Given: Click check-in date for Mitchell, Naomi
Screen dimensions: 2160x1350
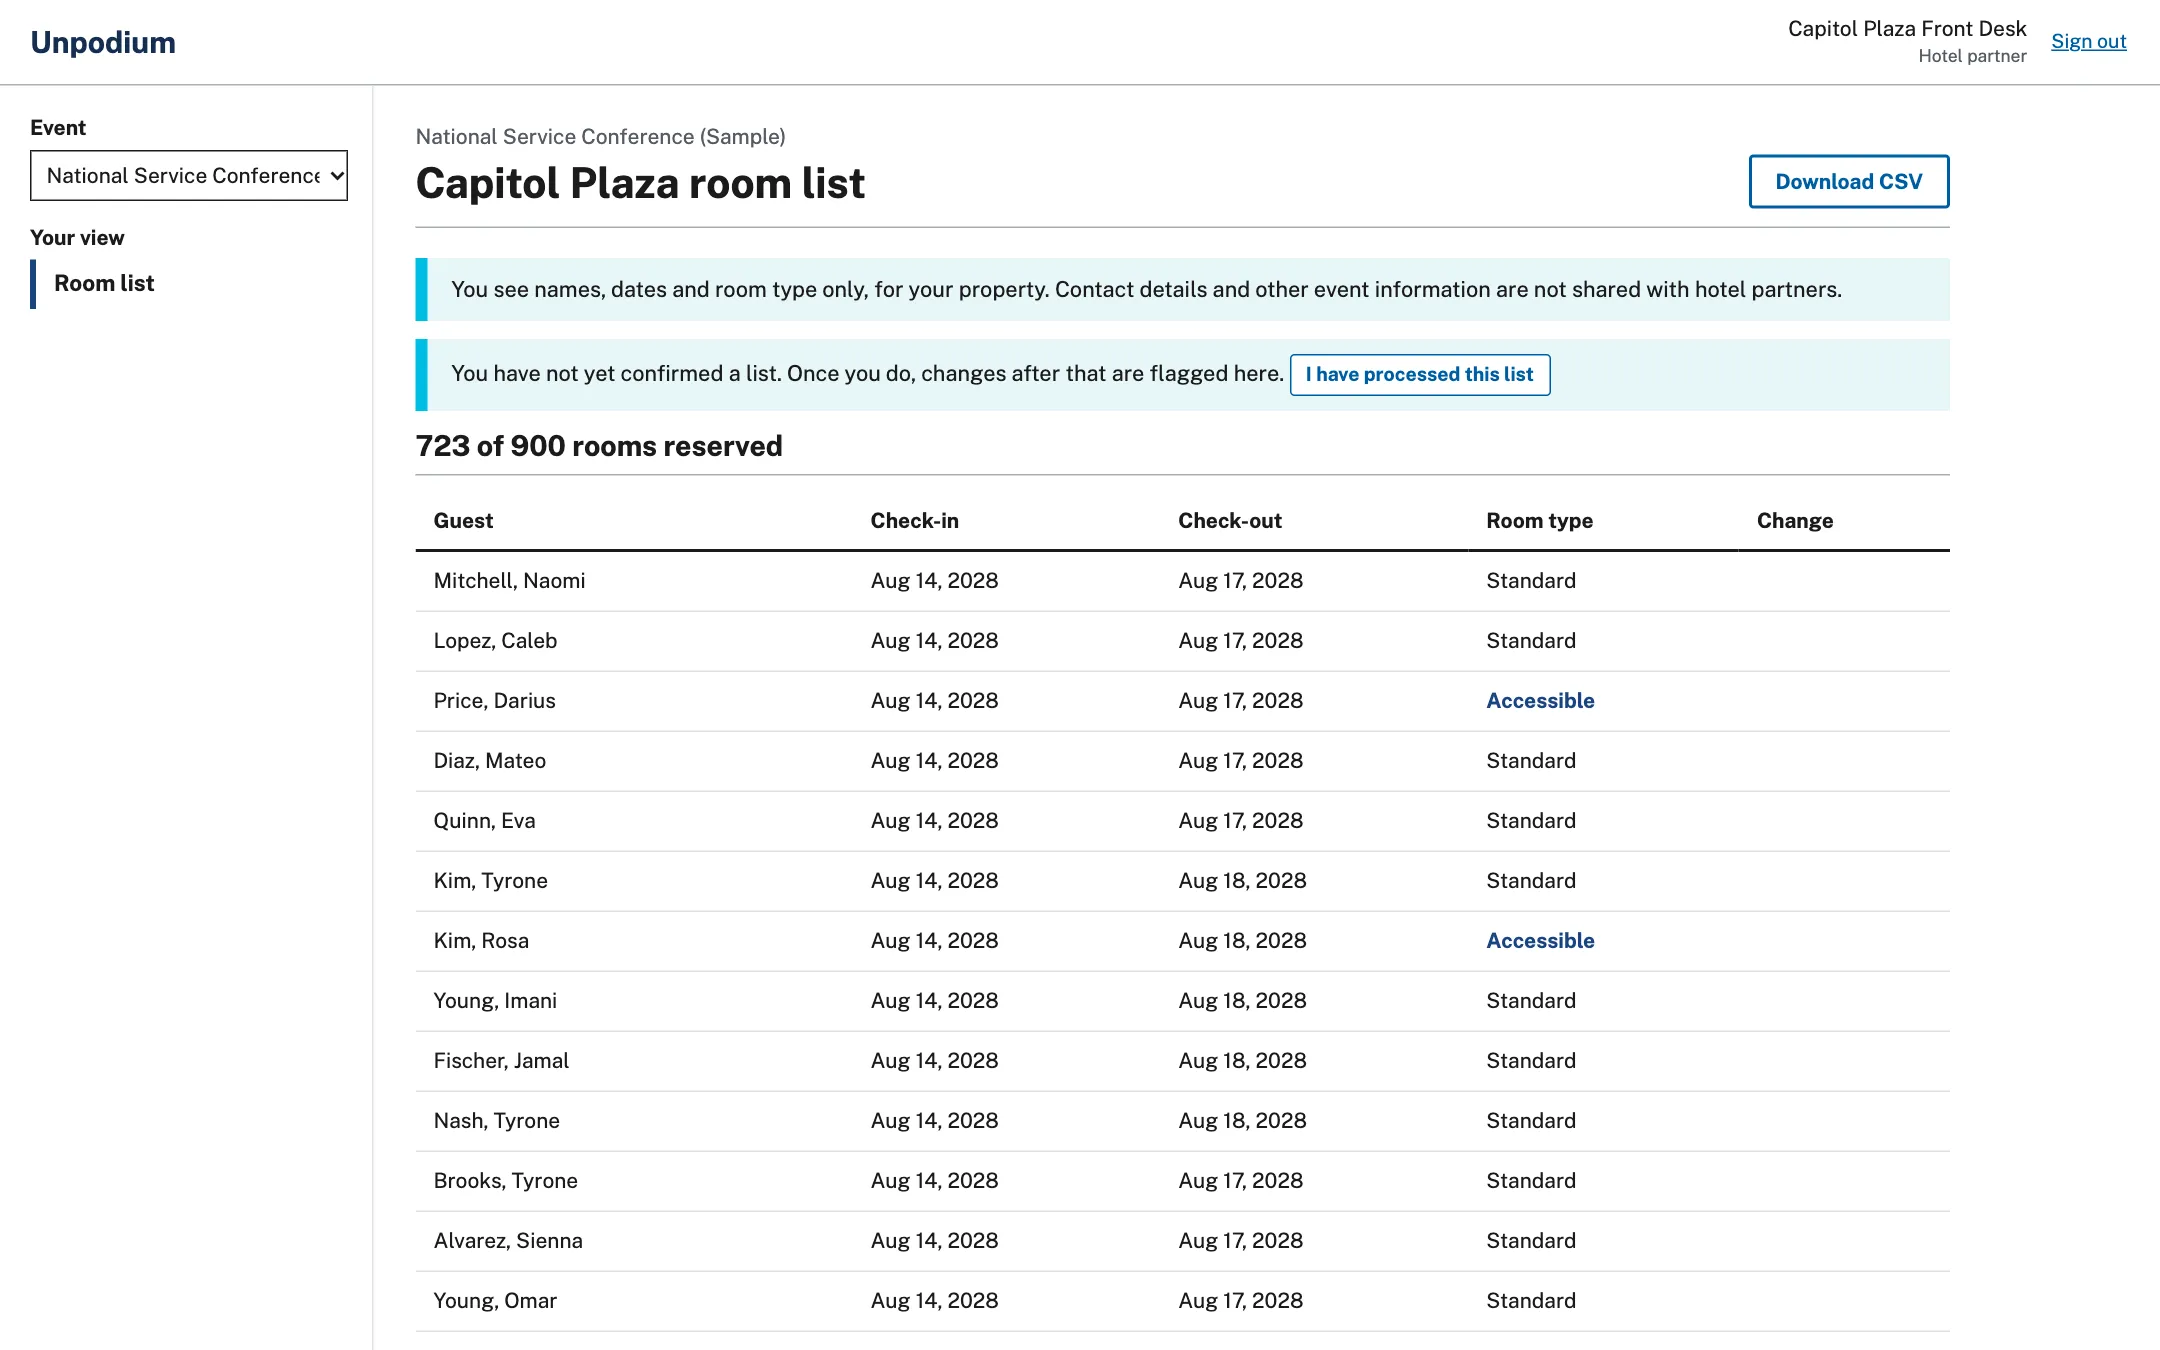Looking at the screenshot, I should coord(934,581).
